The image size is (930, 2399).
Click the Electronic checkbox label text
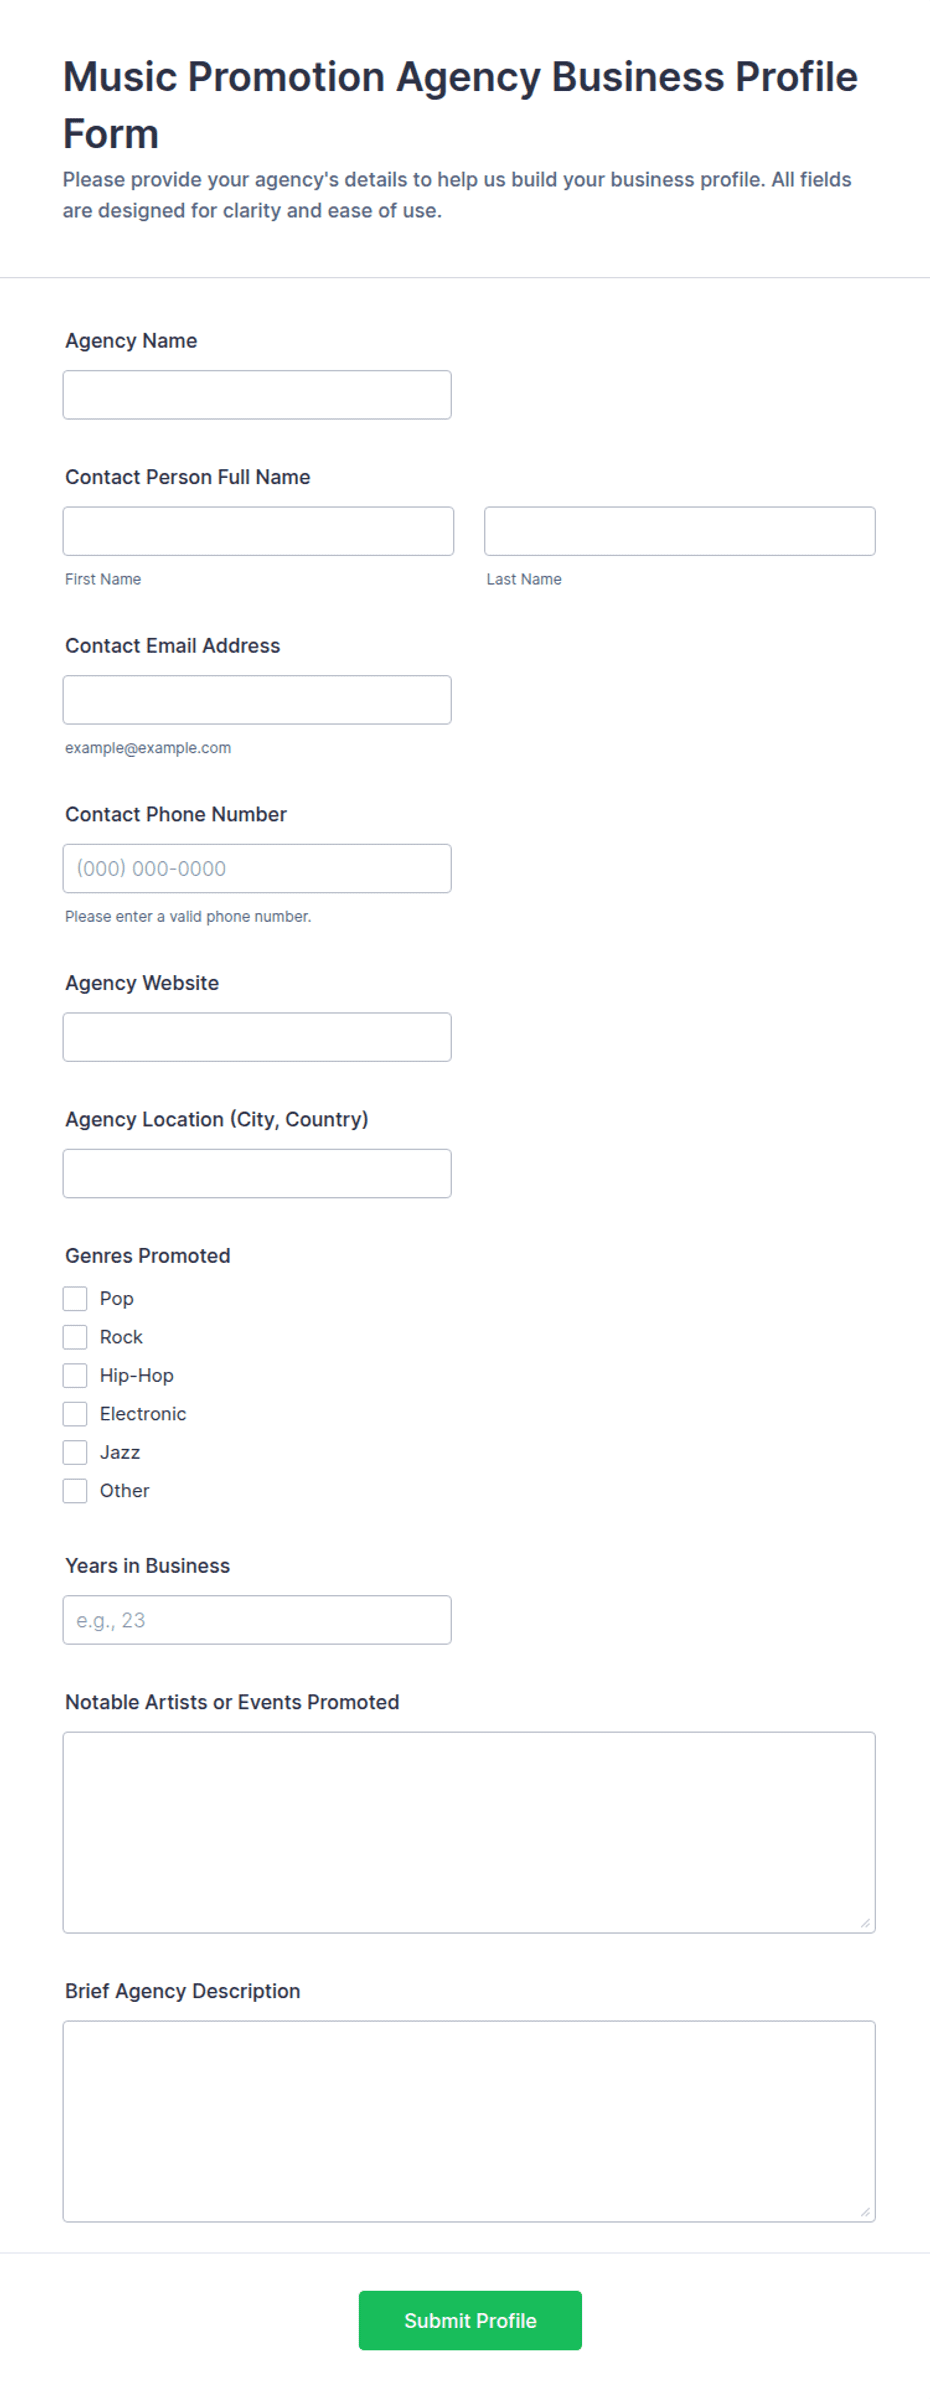143,1414
